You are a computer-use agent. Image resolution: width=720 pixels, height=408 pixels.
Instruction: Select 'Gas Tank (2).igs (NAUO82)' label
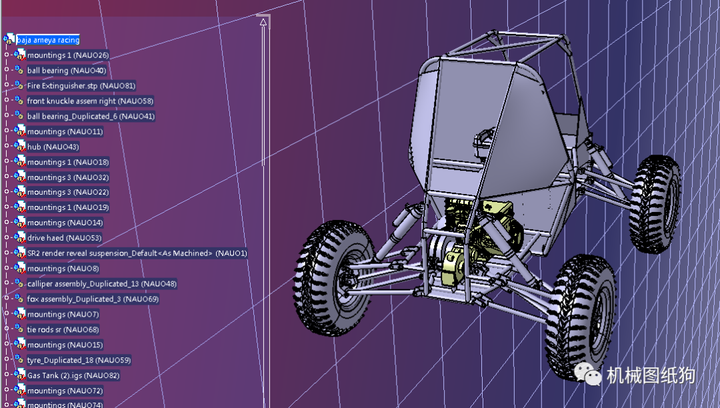point(73,375)
